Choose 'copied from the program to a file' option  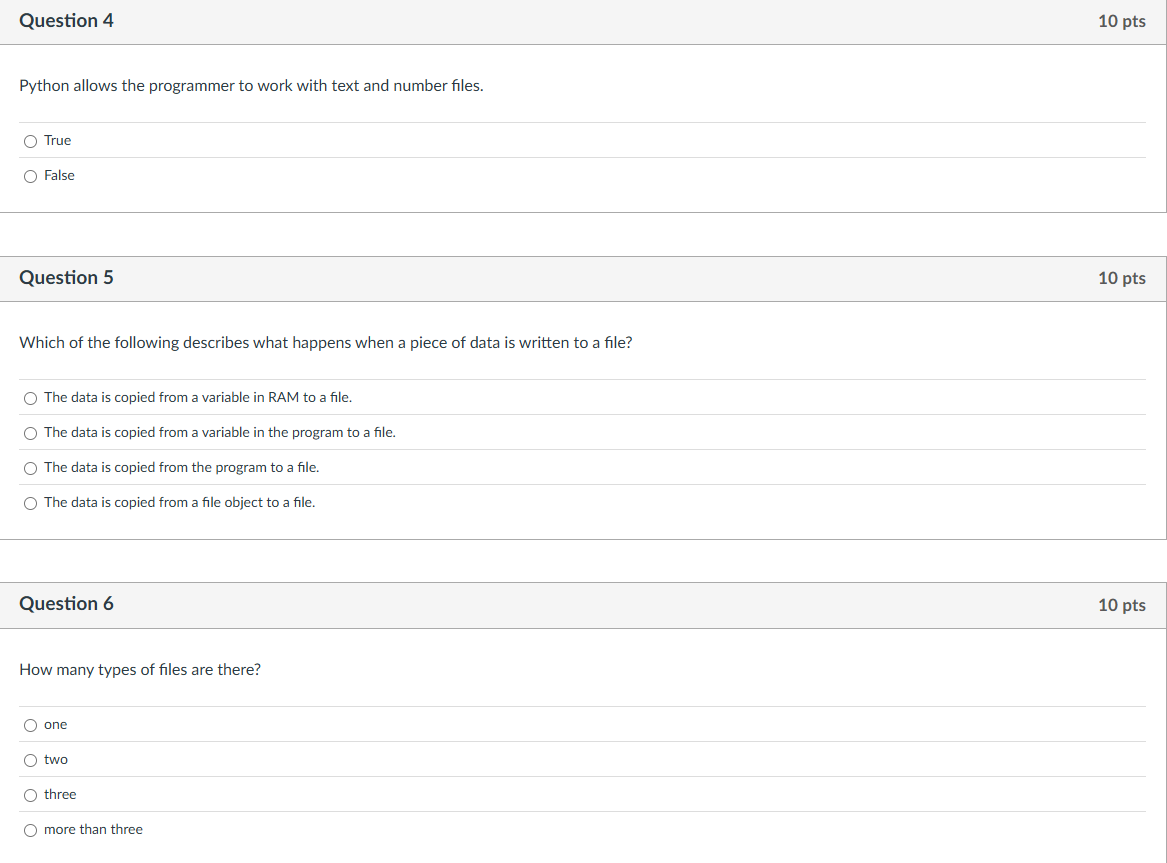pyautogui.click(x=31, y=469)
